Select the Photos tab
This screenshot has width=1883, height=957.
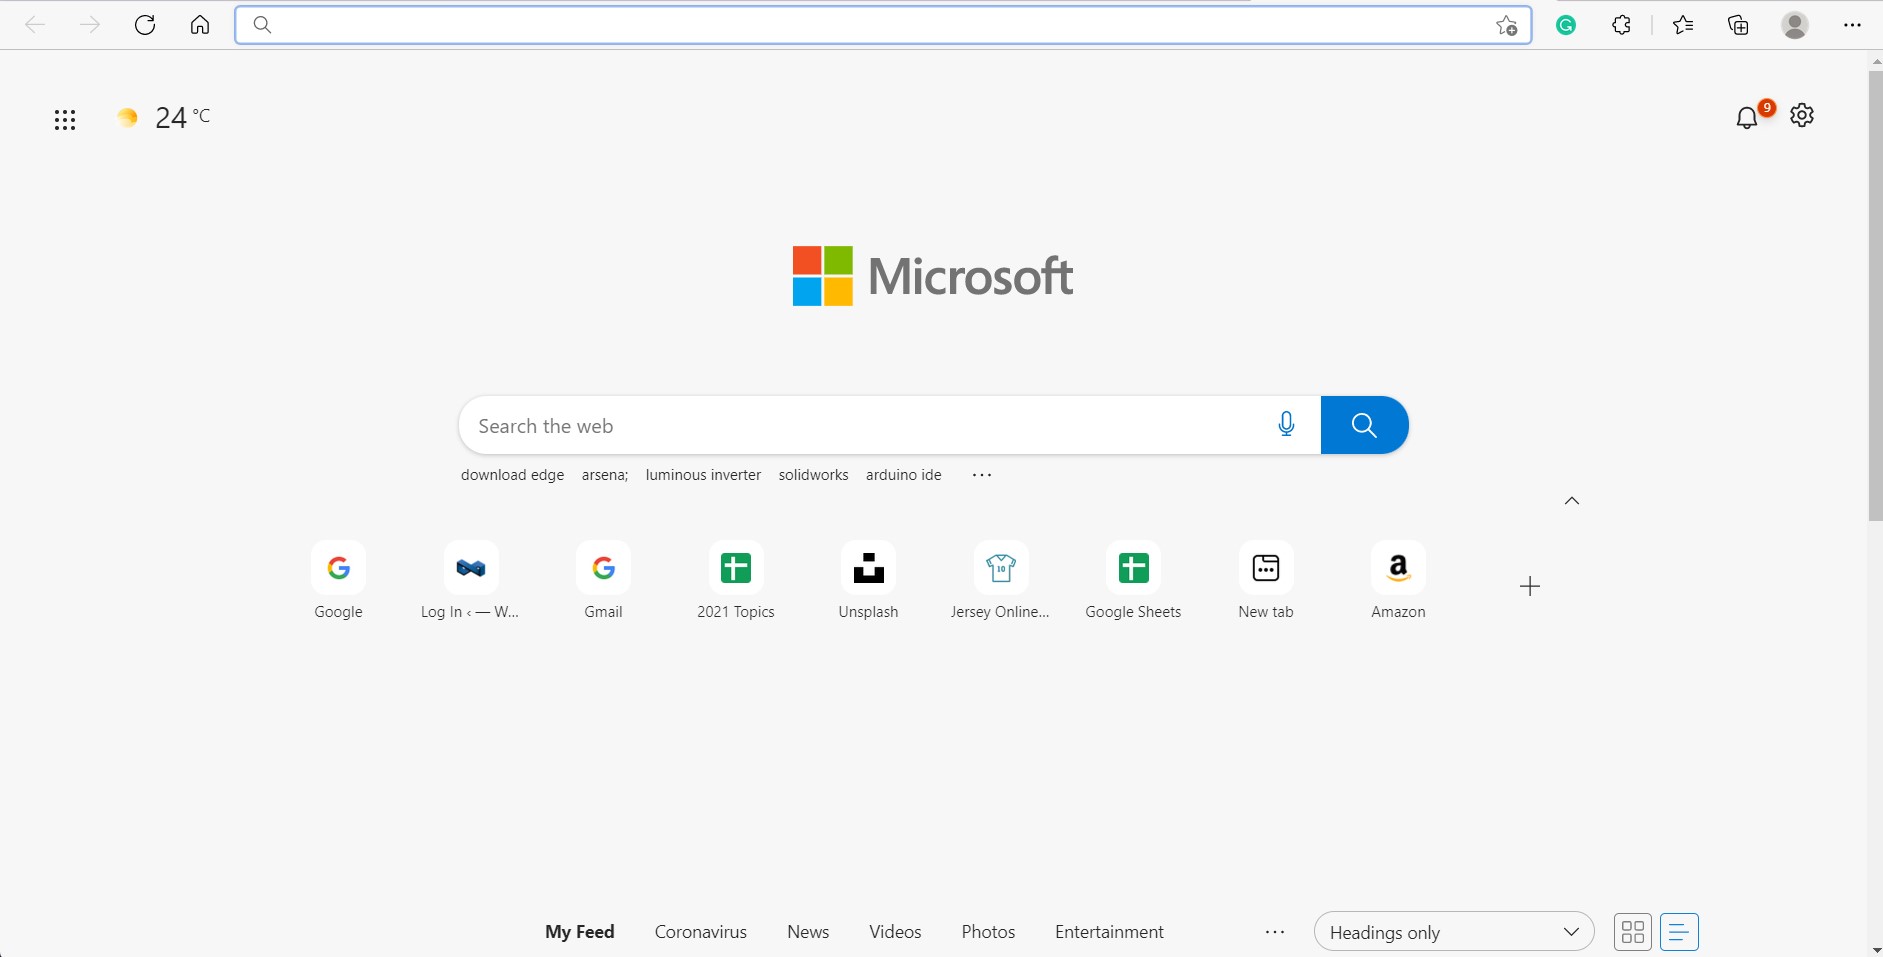click(x=988, y=932)
